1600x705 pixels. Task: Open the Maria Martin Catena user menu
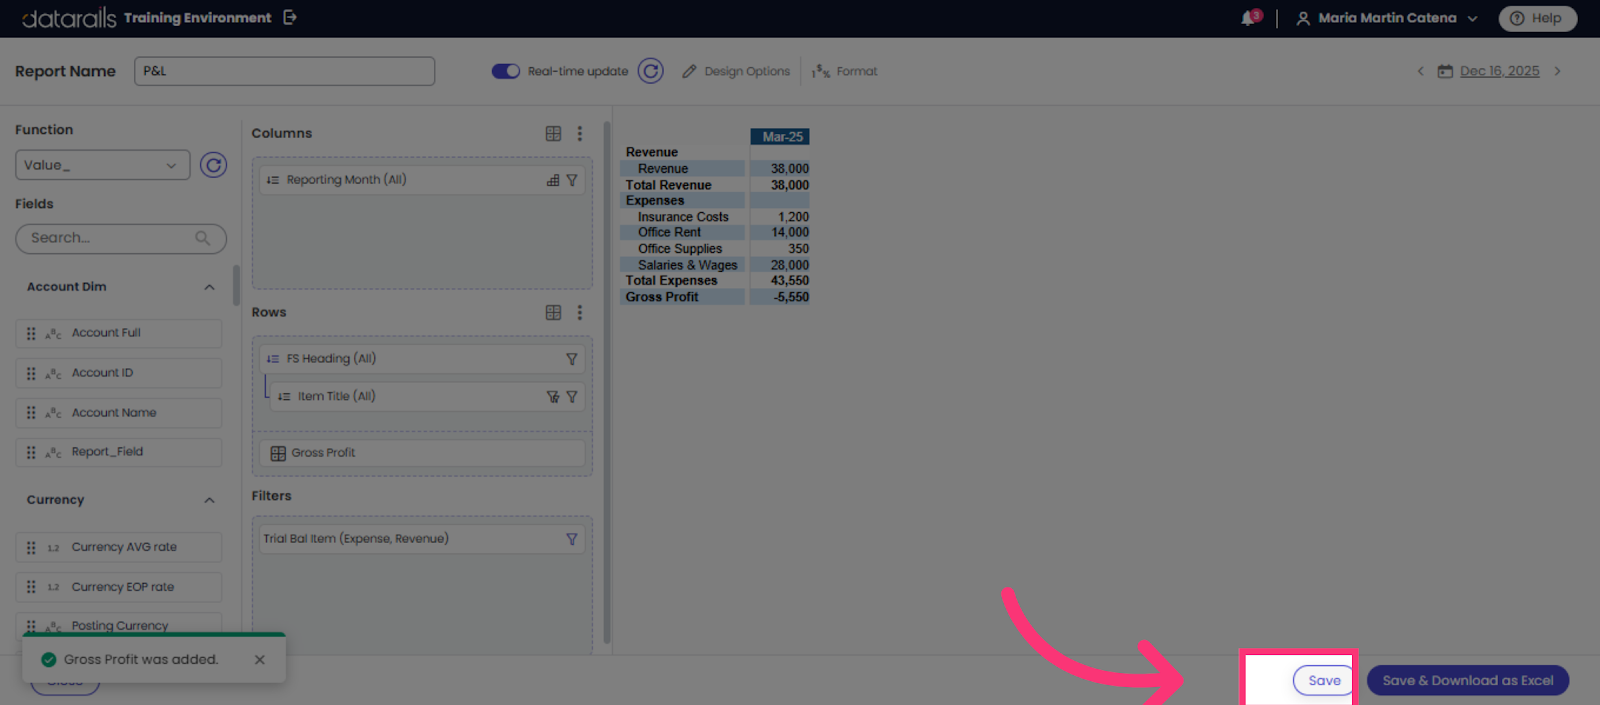pyautogui.click(x=1387, y=18)
